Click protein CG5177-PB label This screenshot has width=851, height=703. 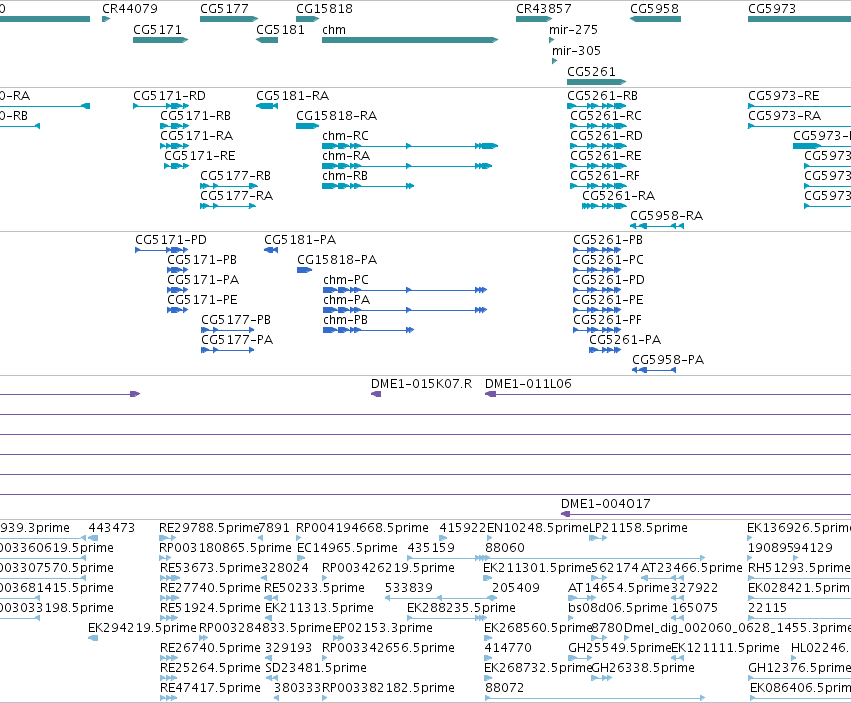coord(236,320)
